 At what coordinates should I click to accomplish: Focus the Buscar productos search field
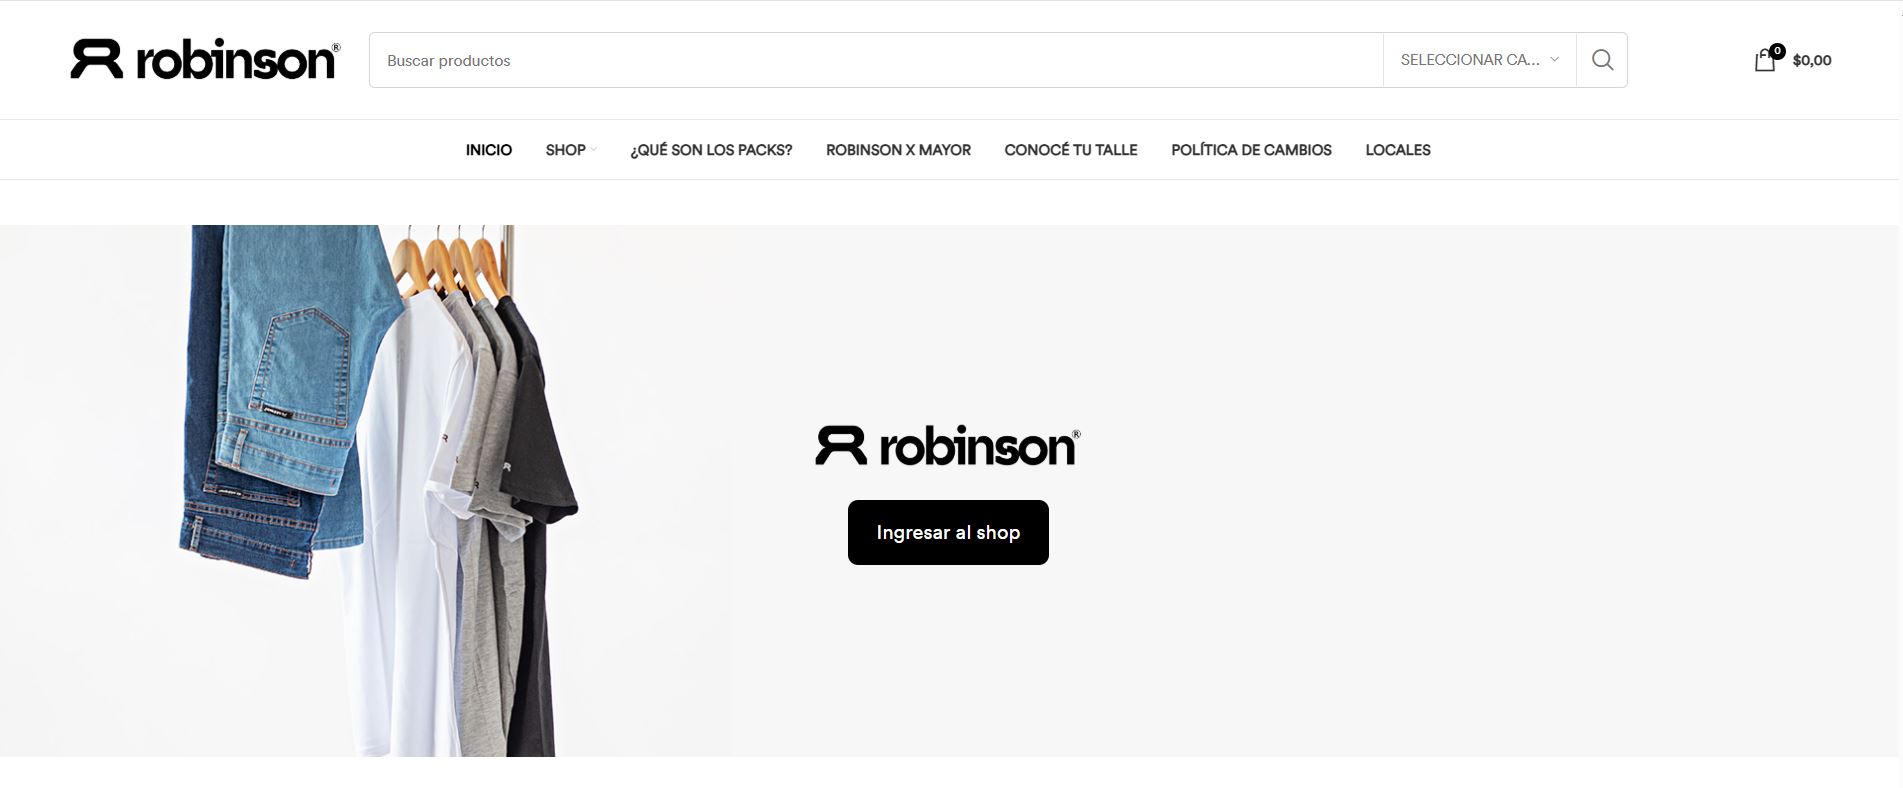pos(876,60)
